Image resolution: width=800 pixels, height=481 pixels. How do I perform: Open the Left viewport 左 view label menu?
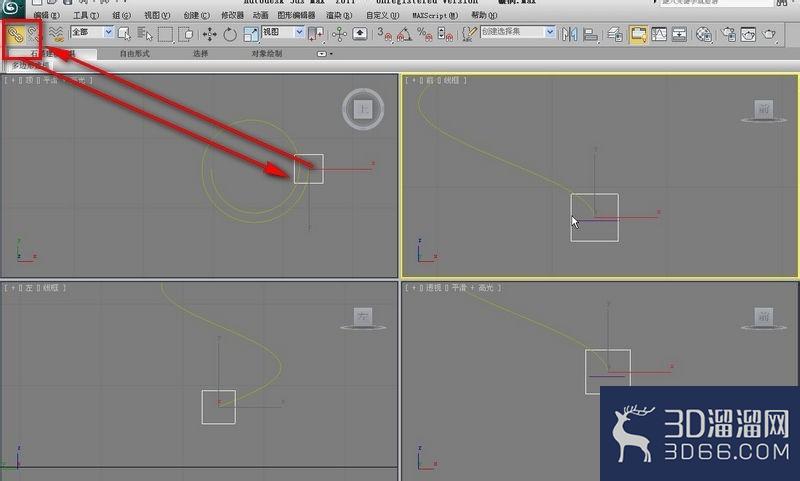pos(29,288)
